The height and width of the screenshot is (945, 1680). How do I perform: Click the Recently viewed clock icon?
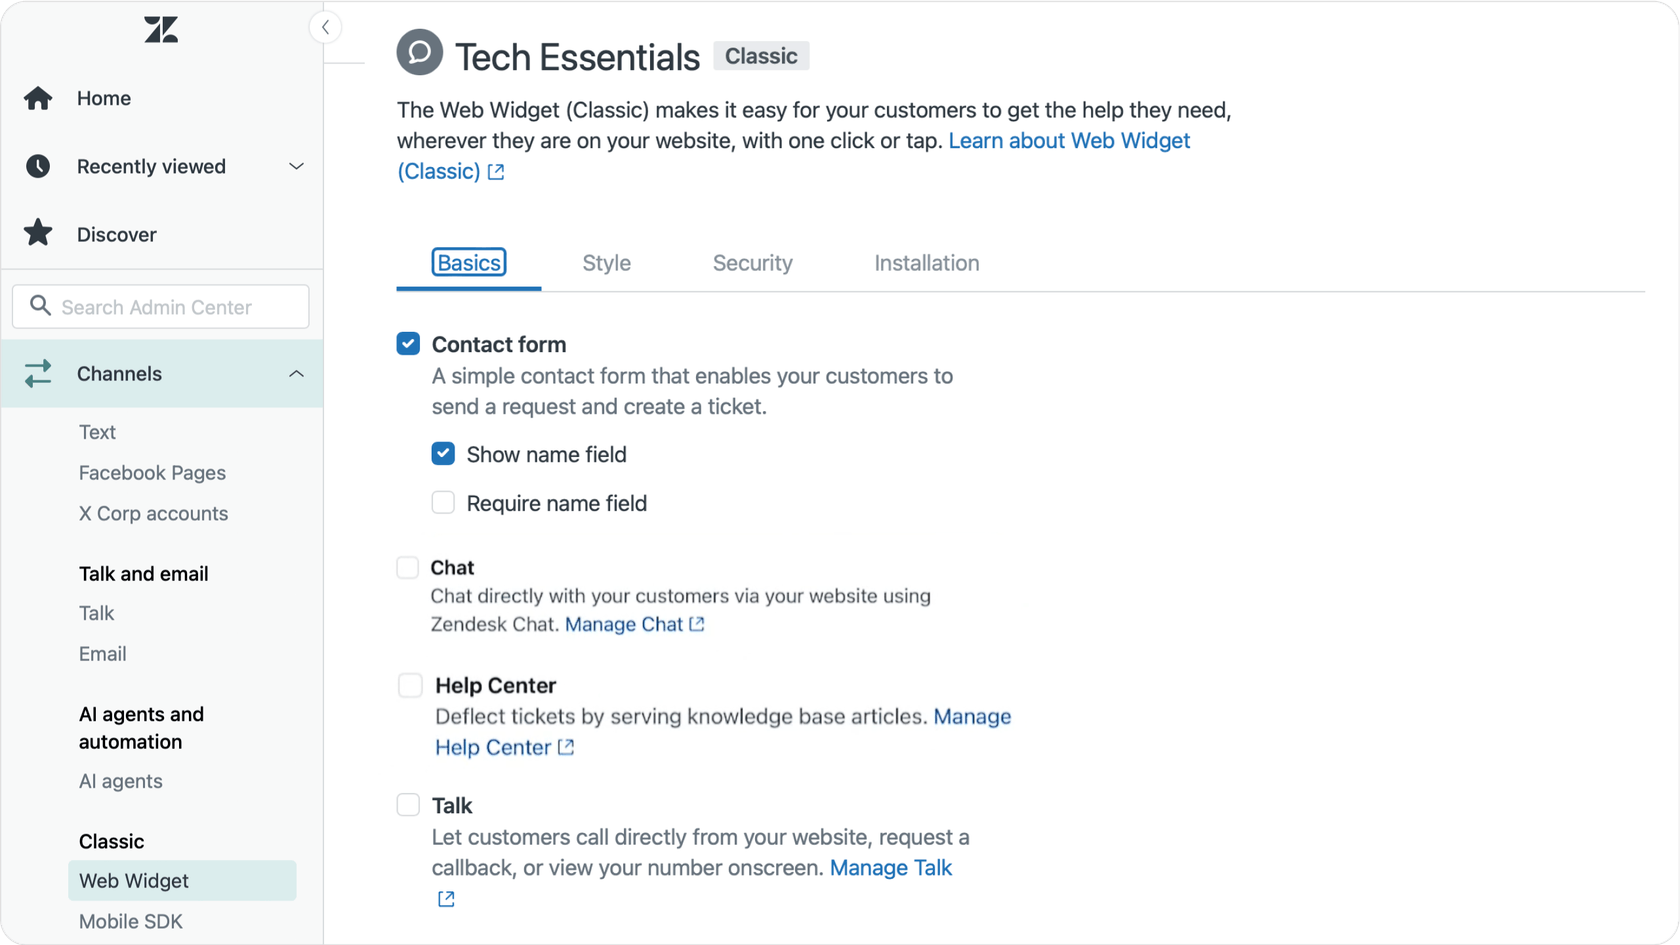coord(38,166)
